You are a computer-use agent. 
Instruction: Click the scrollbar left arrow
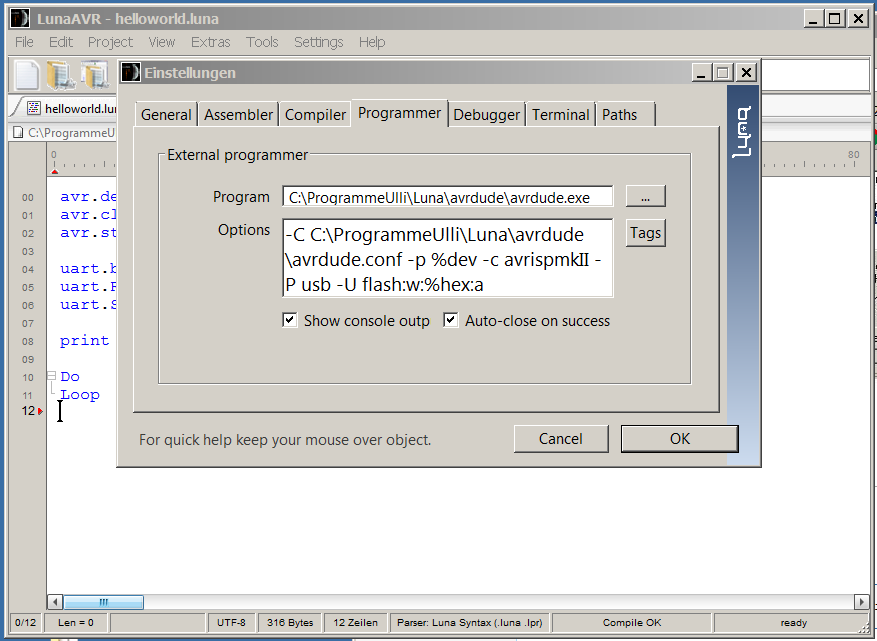[55, 602]
